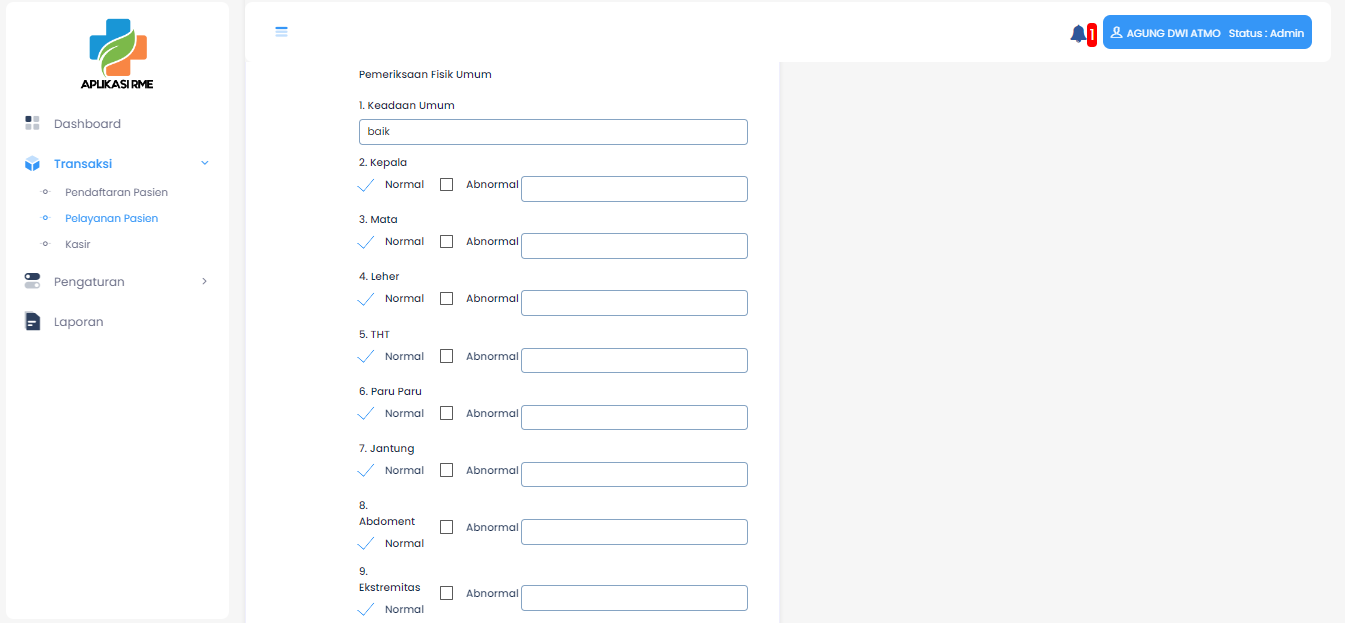Open the Agung Dwi Atmo account dropdown

pos(1206,32)
